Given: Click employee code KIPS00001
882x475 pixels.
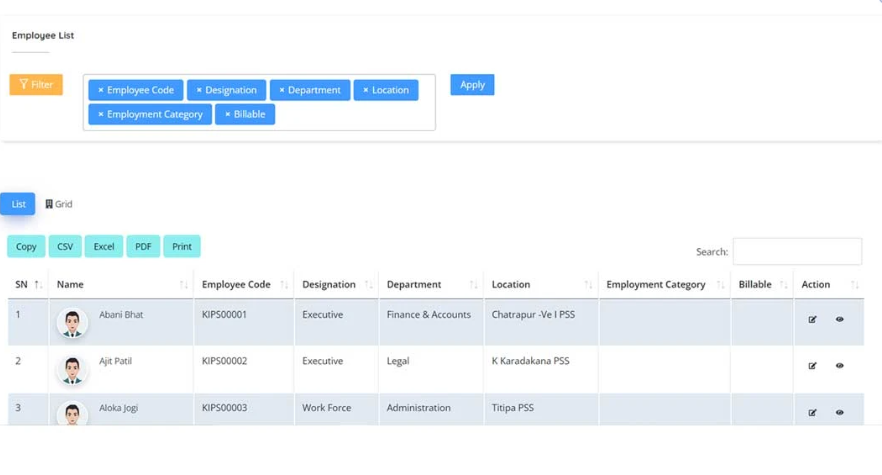Looking at the screenshot, I should [224, 315].
